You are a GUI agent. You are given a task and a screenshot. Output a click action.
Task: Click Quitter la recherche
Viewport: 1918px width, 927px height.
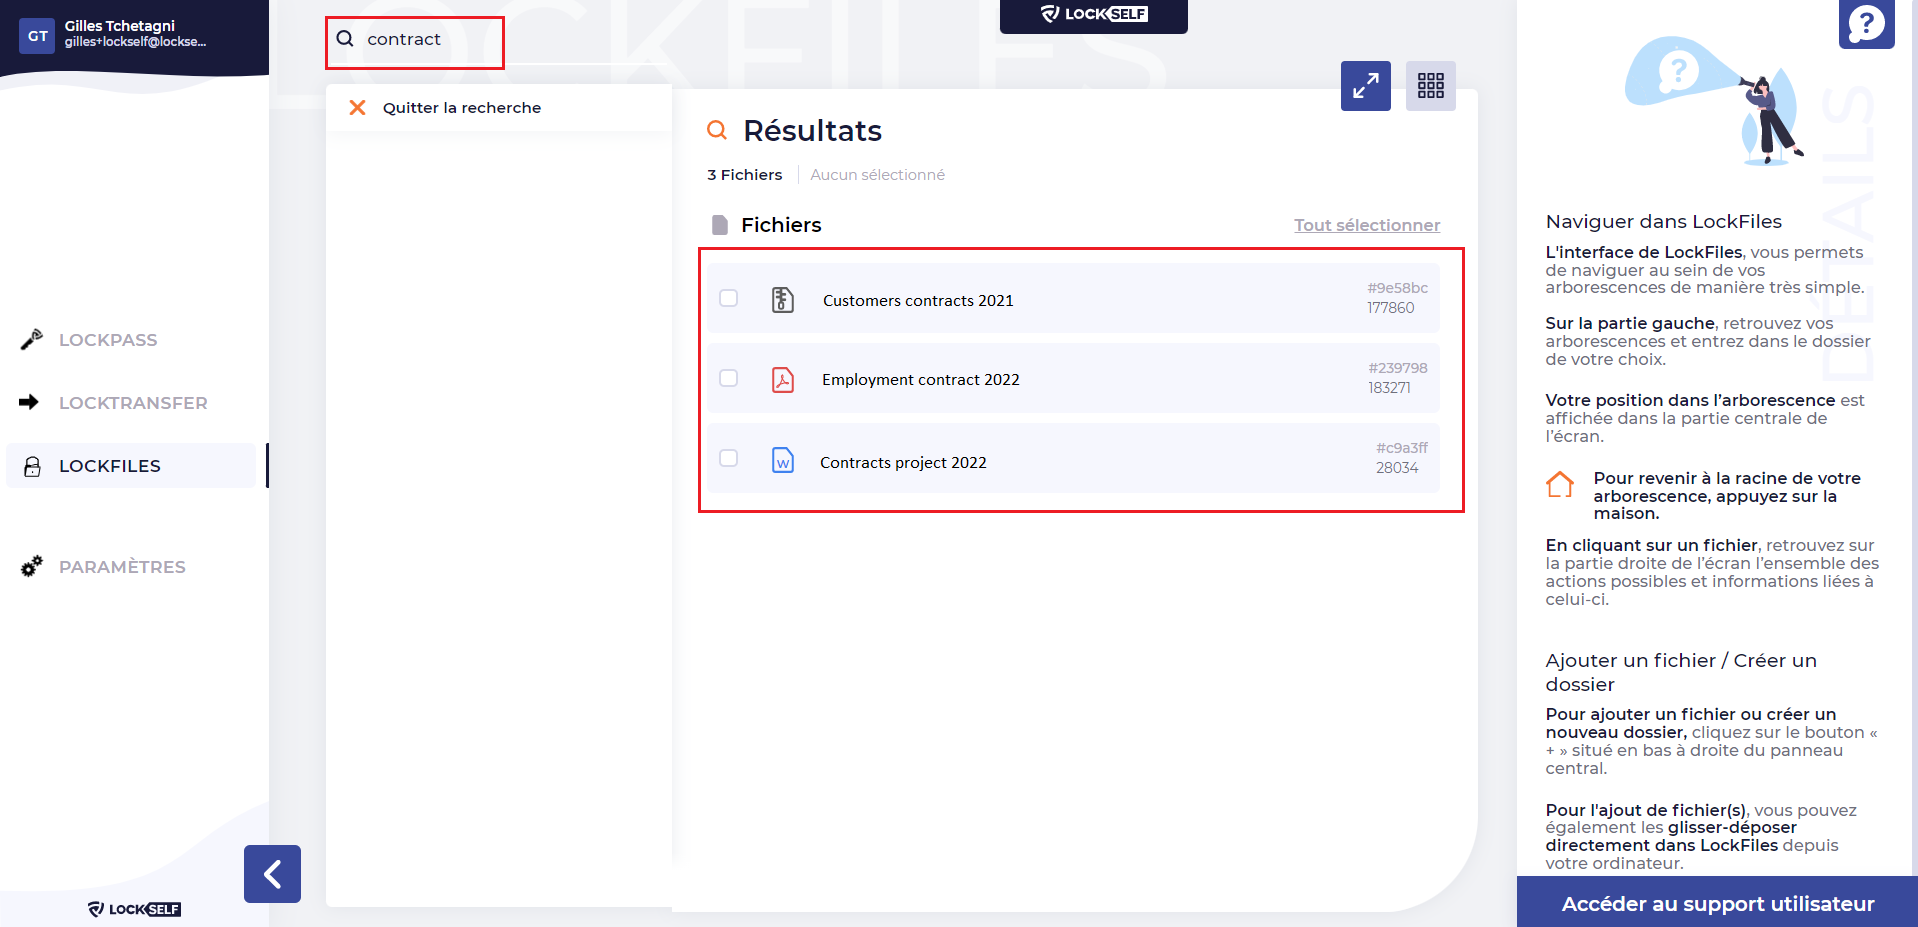(461, 108)
